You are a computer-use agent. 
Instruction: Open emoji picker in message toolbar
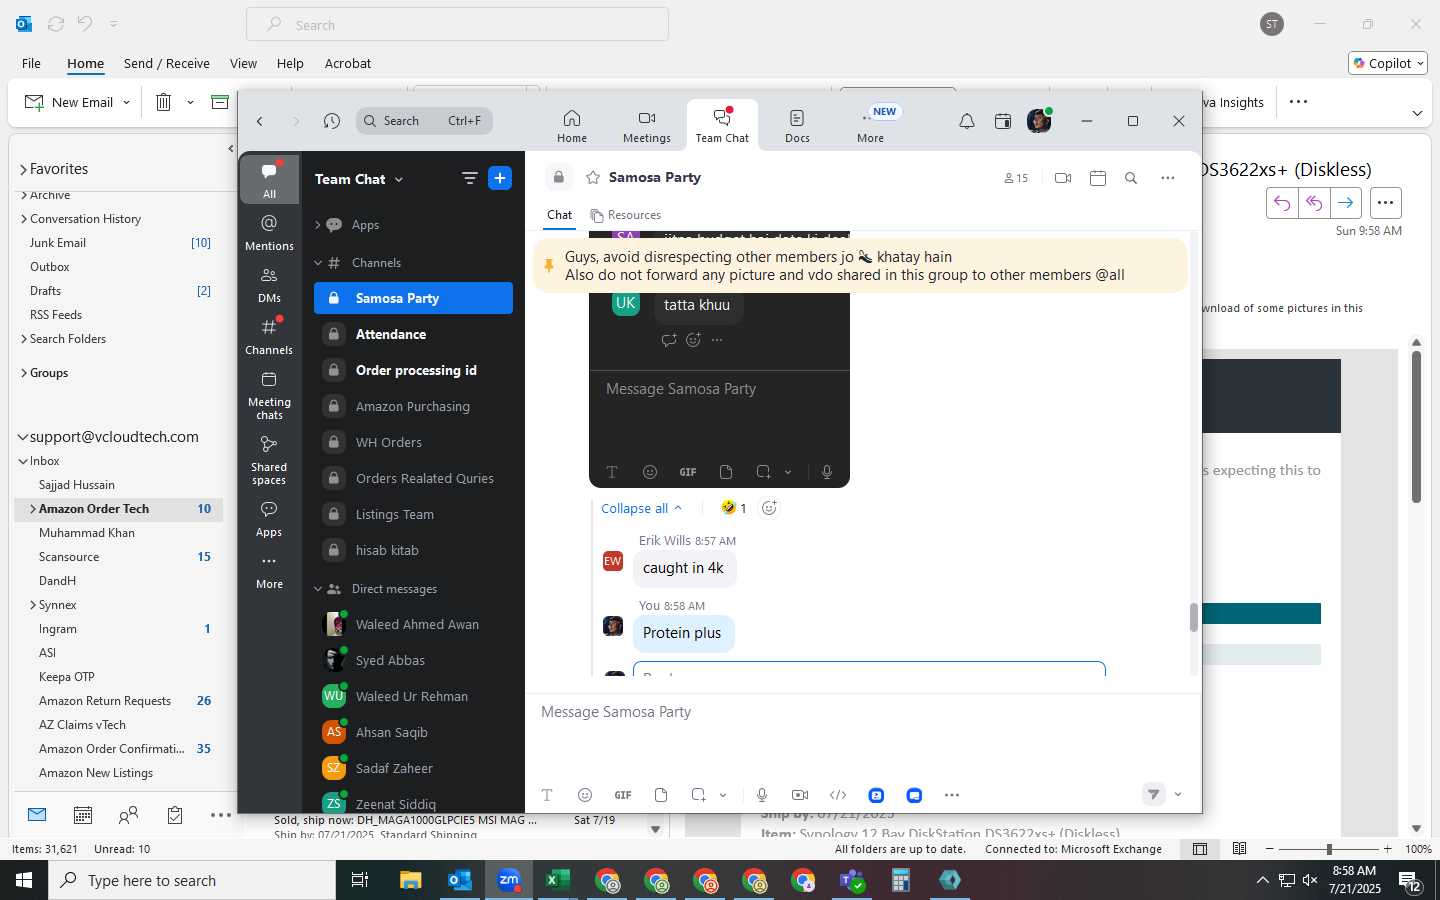coord(585,795)
